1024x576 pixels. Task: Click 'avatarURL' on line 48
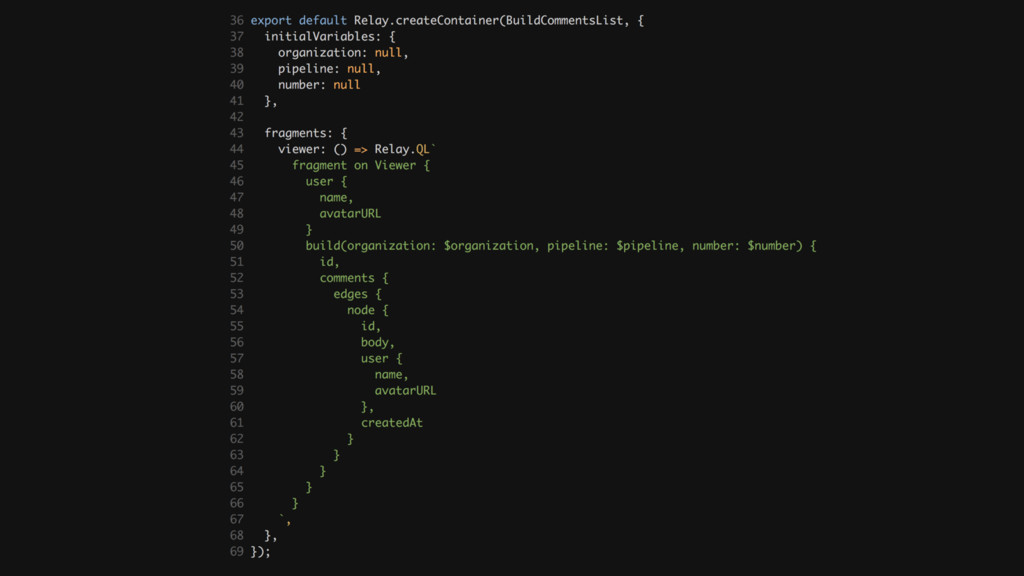click(350, 214)
